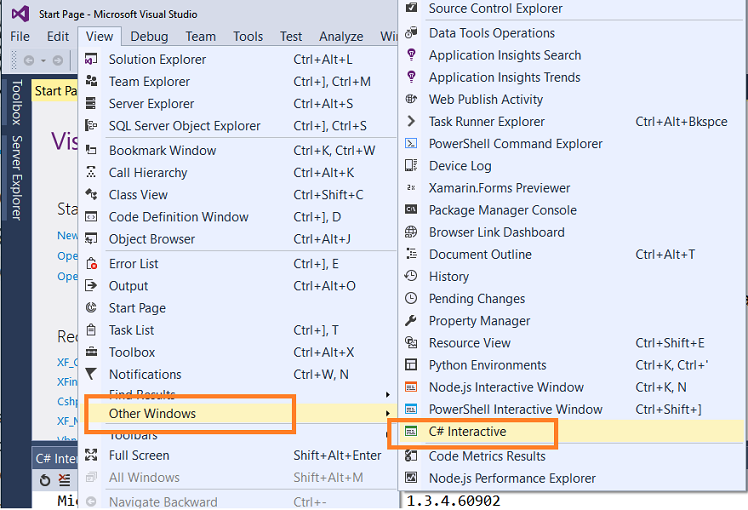This screenshot has height=510, width=748.
Task: Click the Application Insights Trends lightbulb icon
Action: coord(411,77)
